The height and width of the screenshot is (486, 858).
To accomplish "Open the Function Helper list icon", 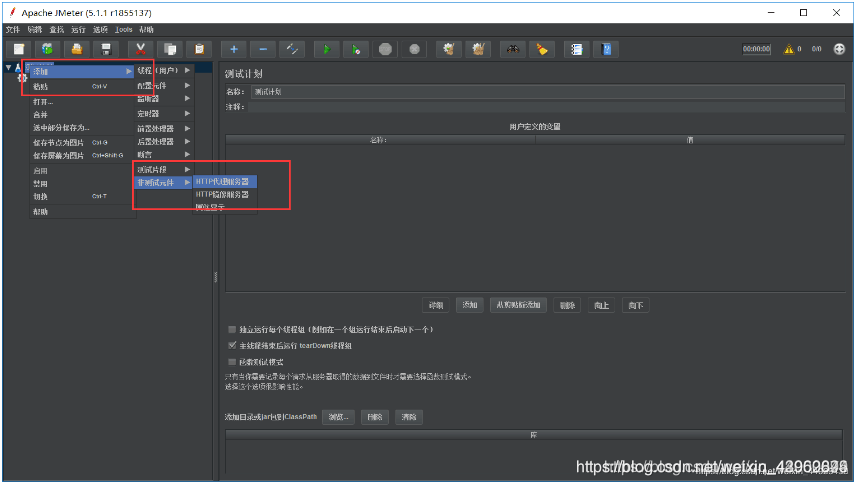I will (x=577, y=49).
